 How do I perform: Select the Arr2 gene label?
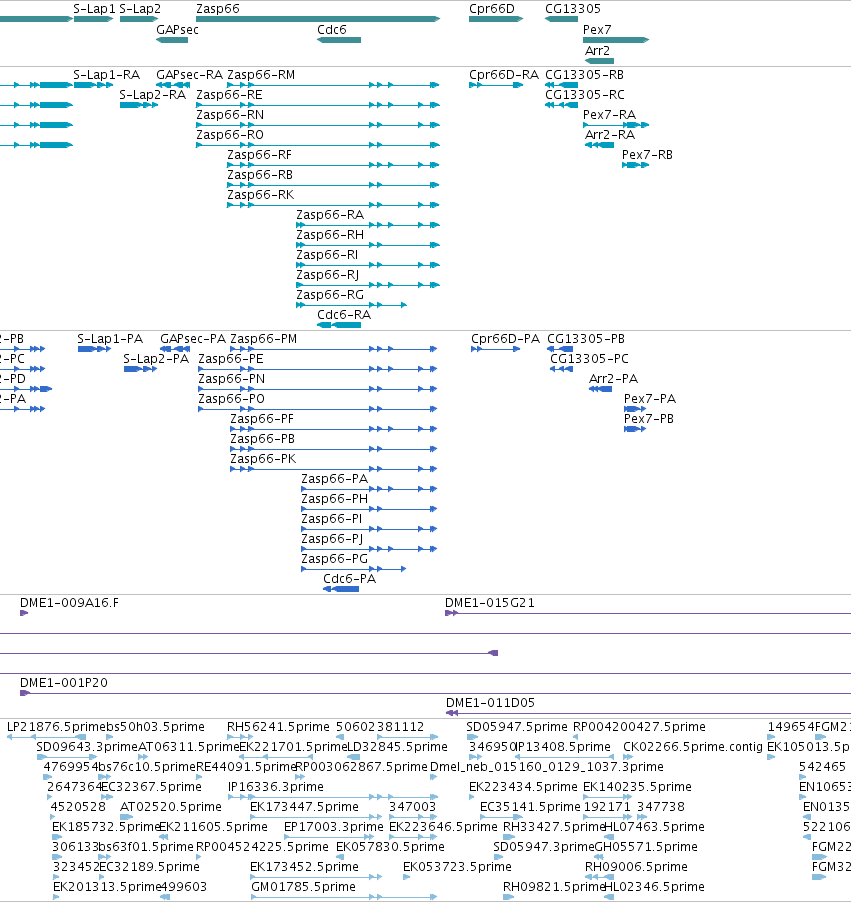pos(597,51)
